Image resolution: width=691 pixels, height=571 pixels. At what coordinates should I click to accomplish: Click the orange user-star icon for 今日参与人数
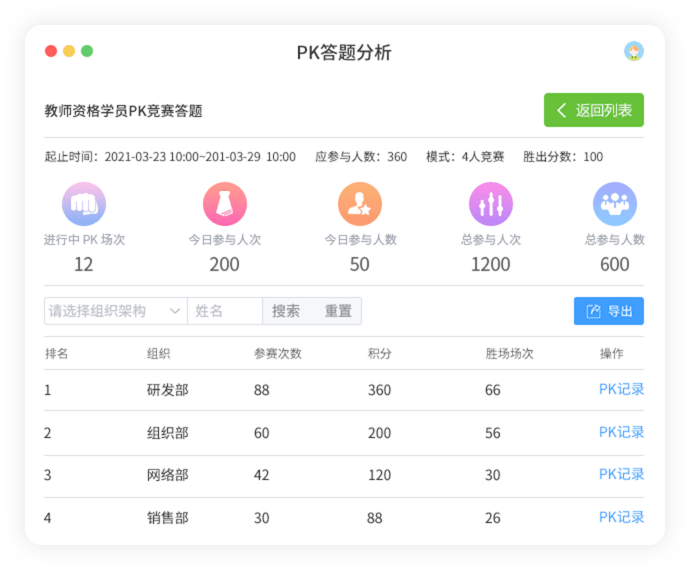[x=359, y=205]
